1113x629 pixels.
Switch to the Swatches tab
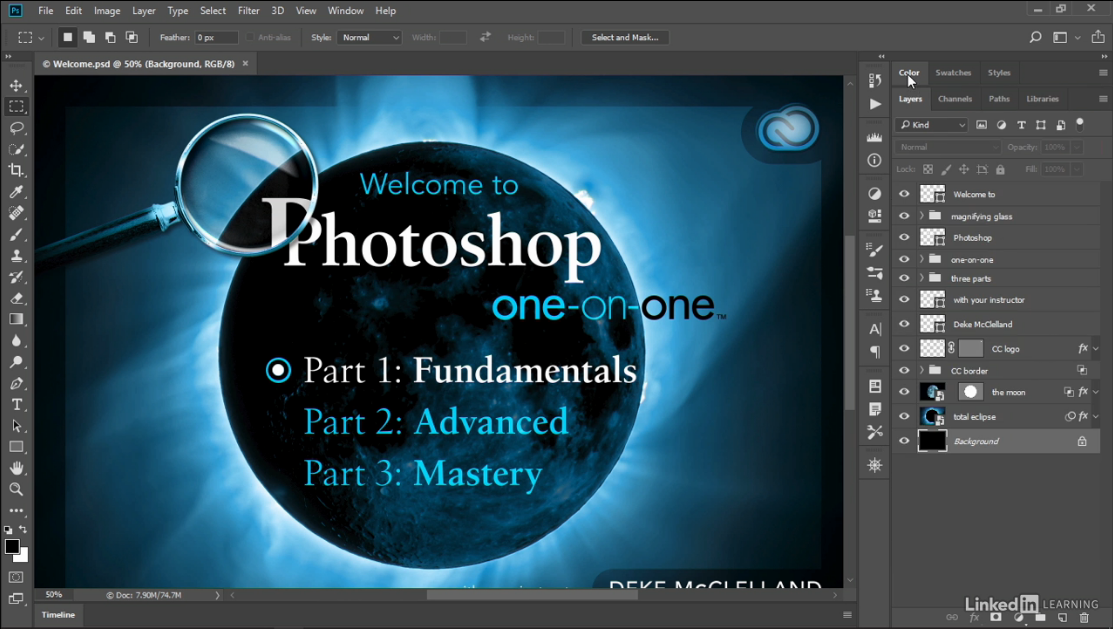click(x=953, y=72)
